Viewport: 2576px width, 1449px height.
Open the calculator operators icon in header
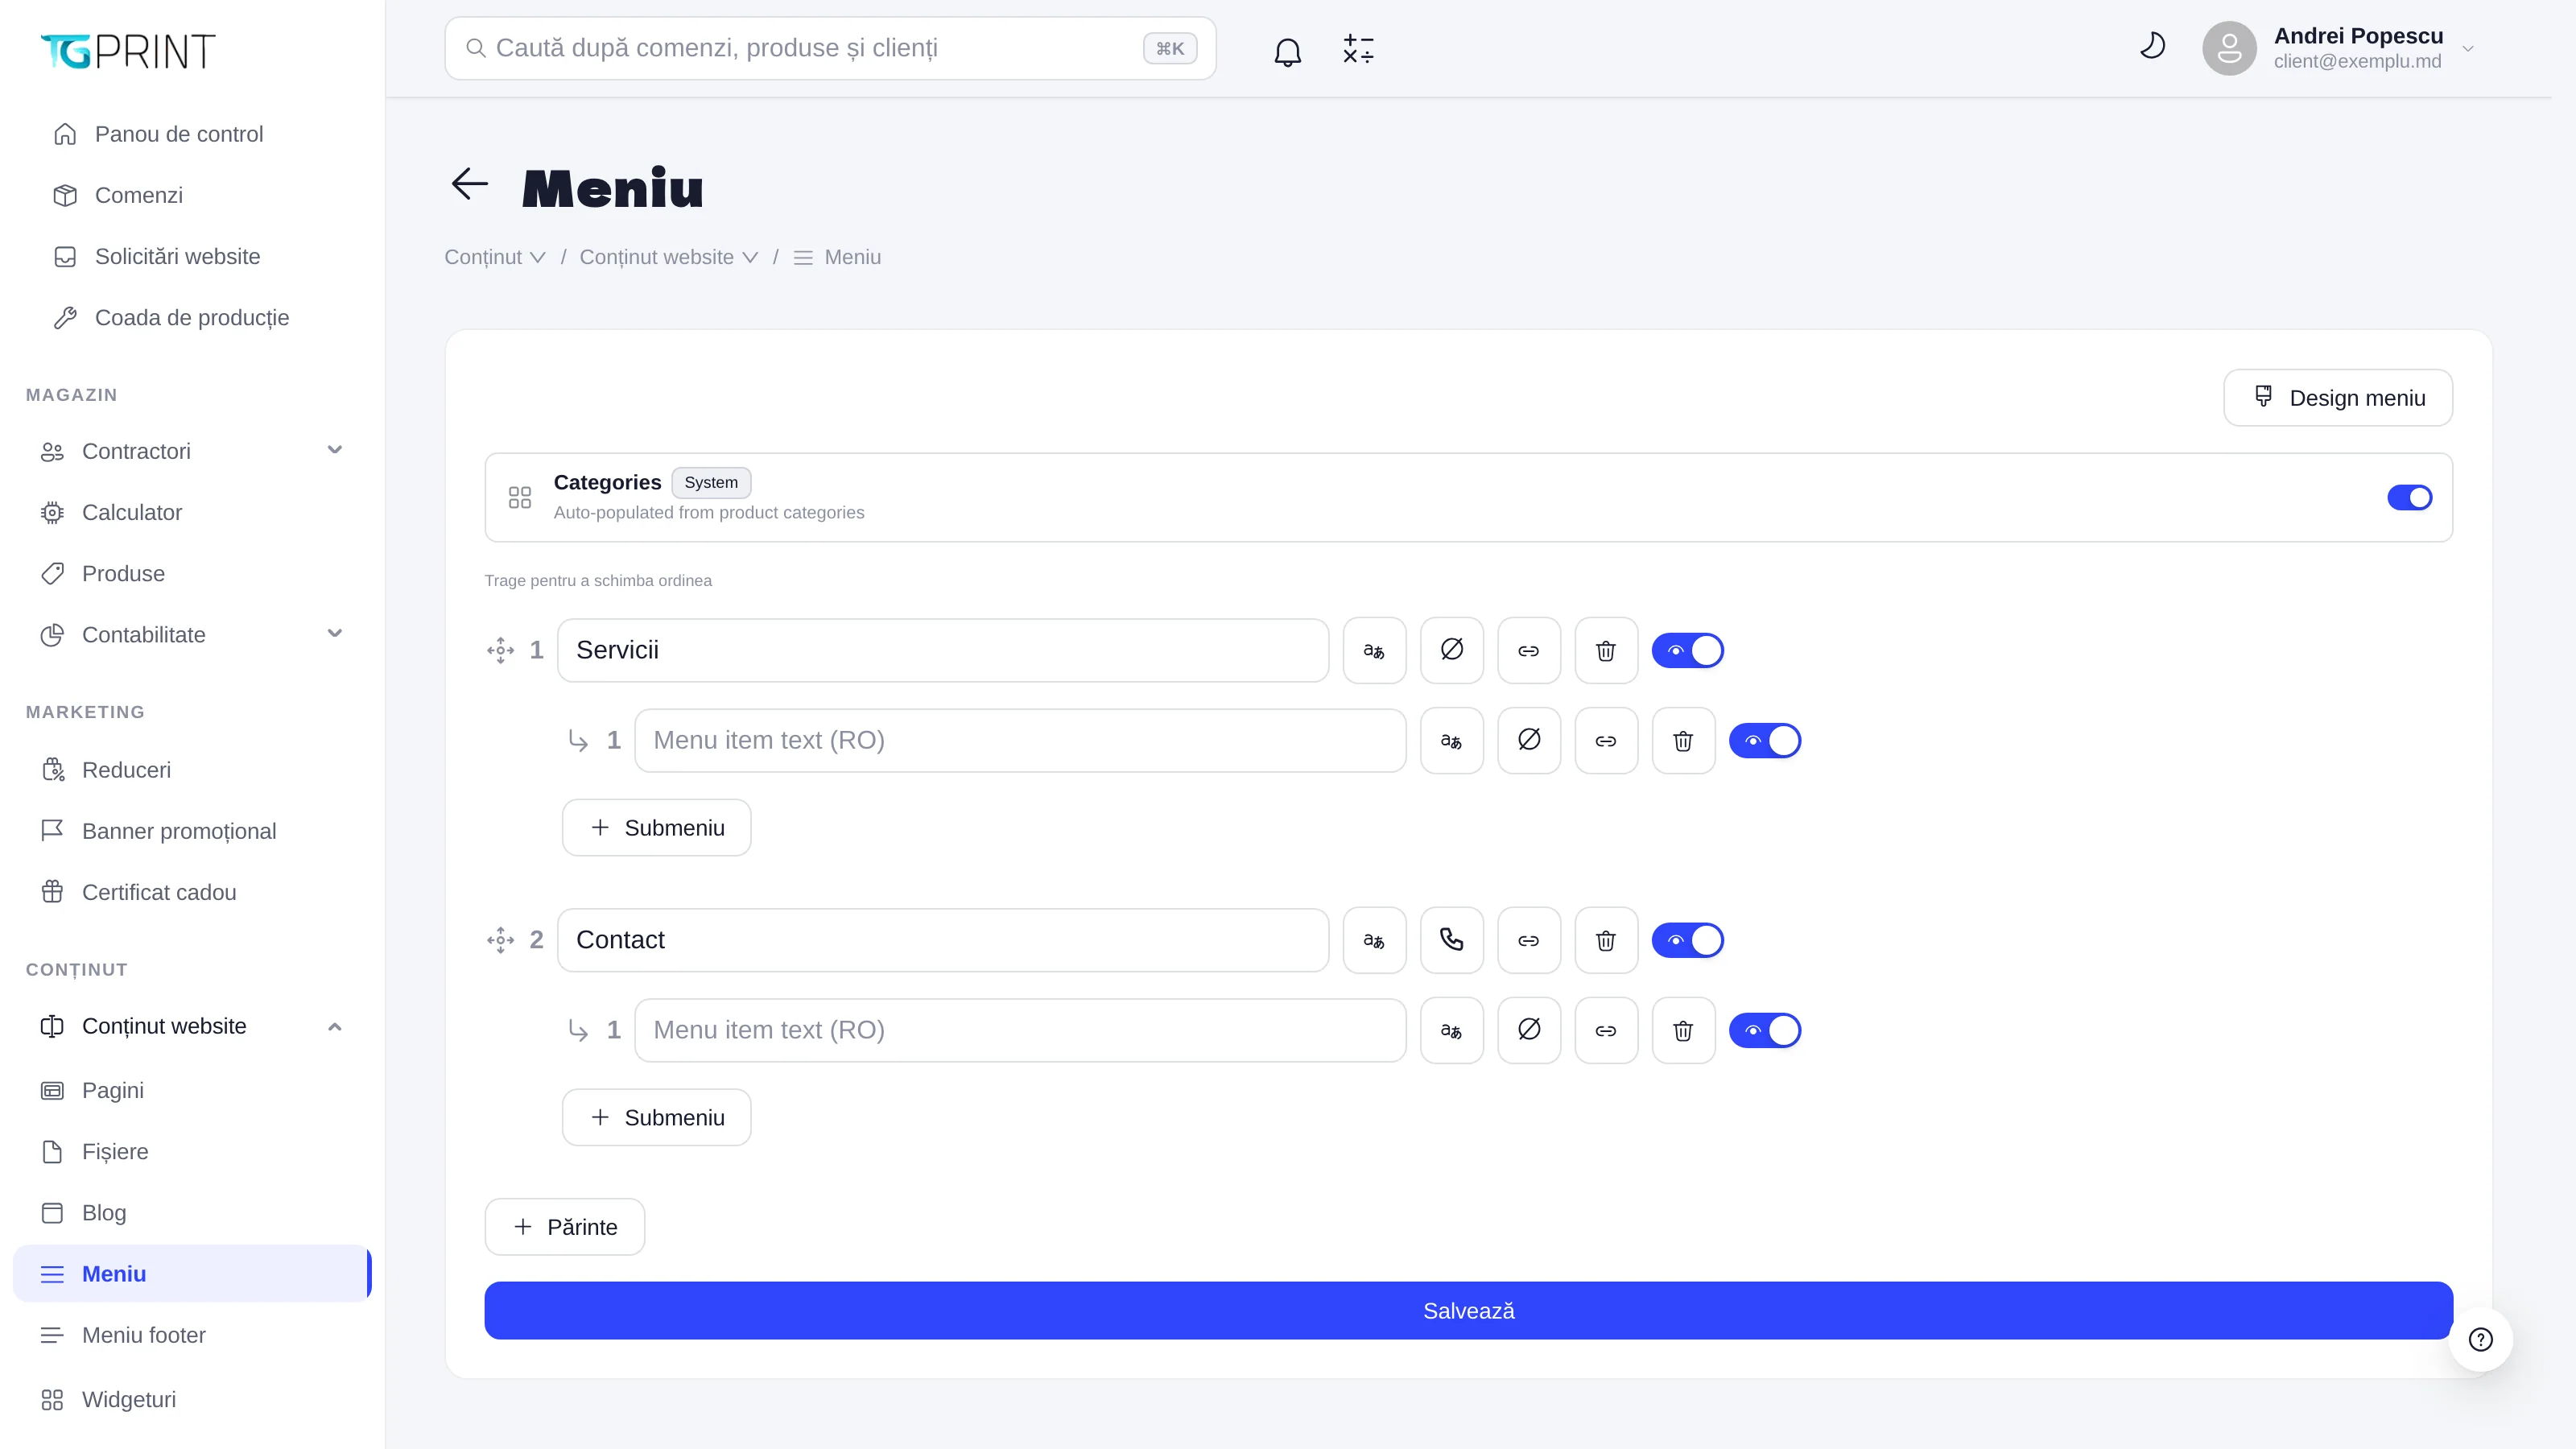[x=1358, y=49]
